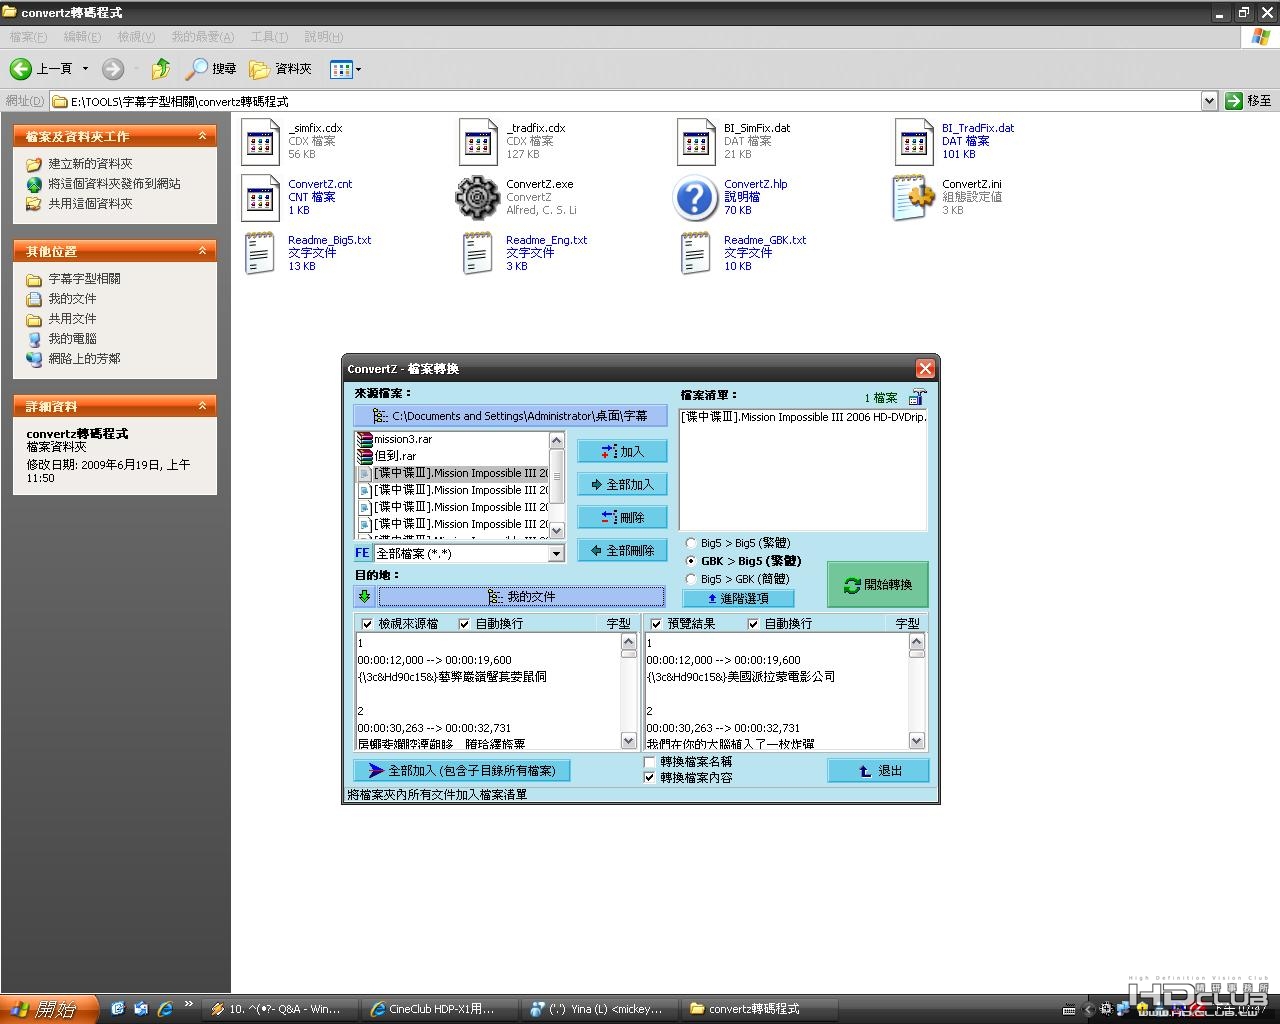Uncheck the 檢視來源檔 checkbox
This screenshot has width=1280, height=1024.
pyautogui.click(x=367, y=623)
